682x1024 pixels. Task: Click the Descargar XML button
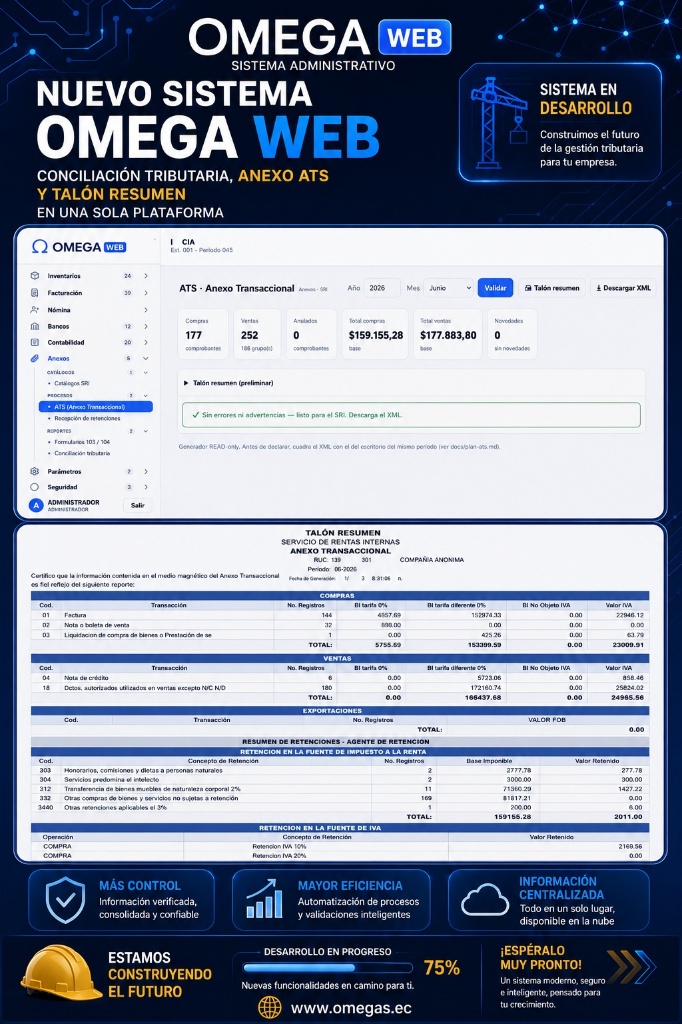click(623, 288)
